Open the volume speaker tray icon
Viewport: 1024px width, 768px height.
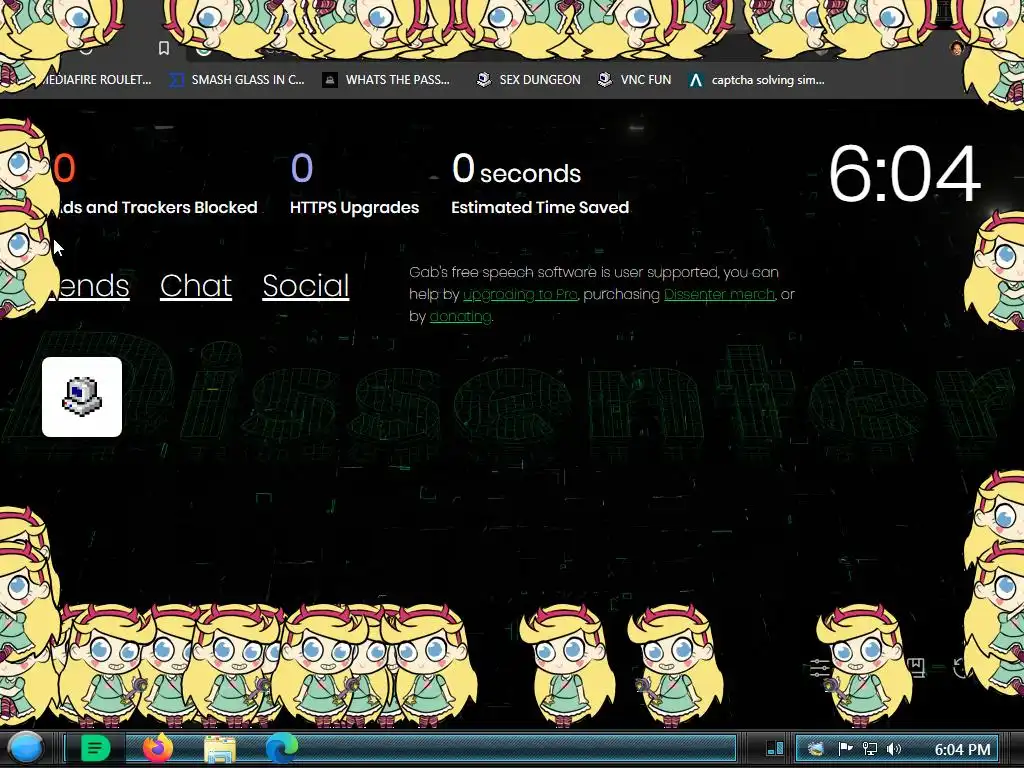click(x=894, y=748)
